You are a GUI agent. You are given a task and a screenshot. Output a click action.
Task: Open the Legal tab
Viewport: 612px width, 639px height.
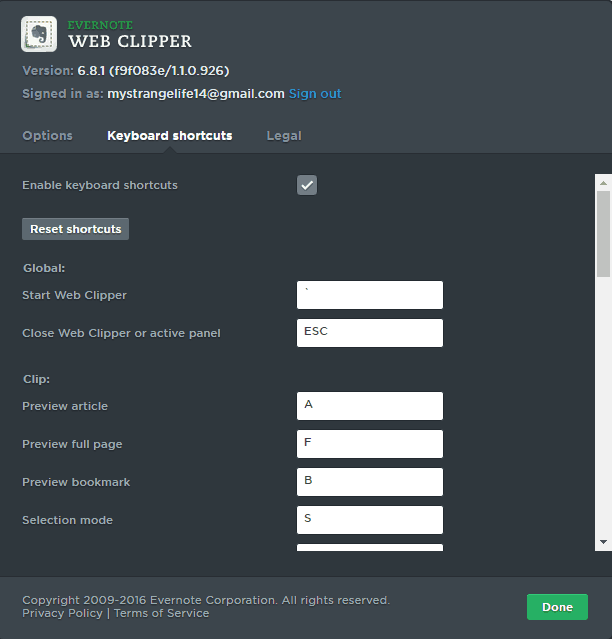tap(284, 136)
